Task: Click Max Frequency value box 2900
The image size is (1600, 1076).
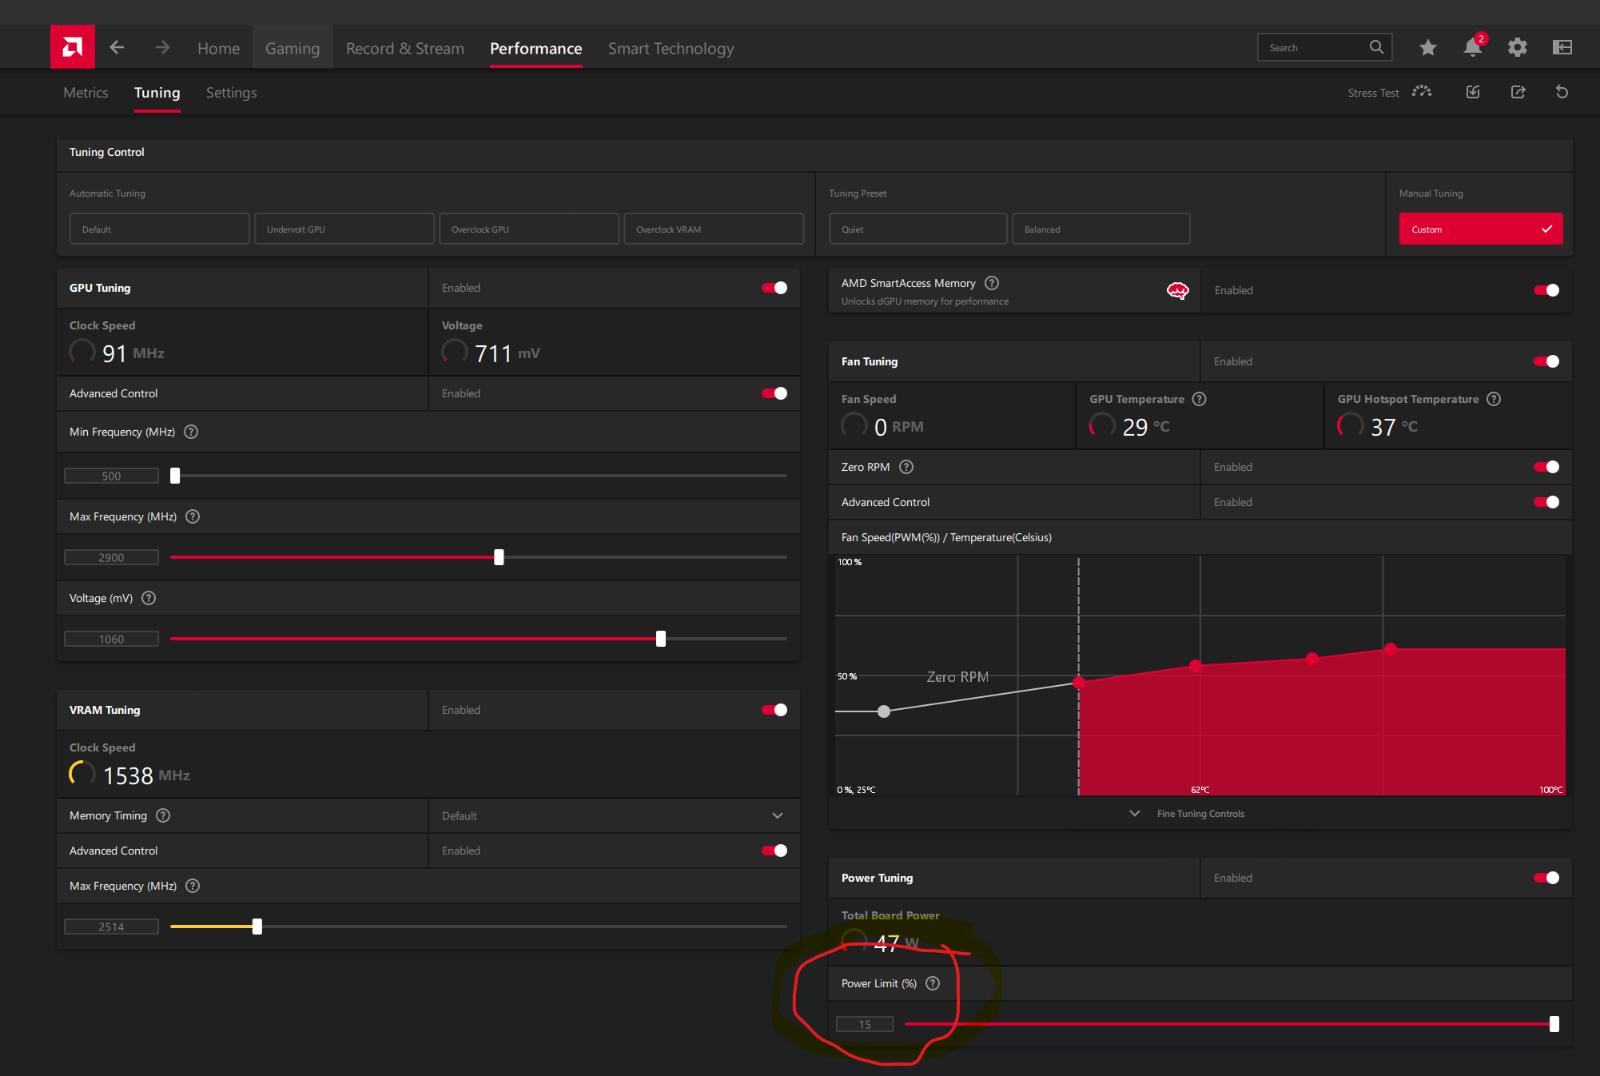Action: tap(111, 557)
